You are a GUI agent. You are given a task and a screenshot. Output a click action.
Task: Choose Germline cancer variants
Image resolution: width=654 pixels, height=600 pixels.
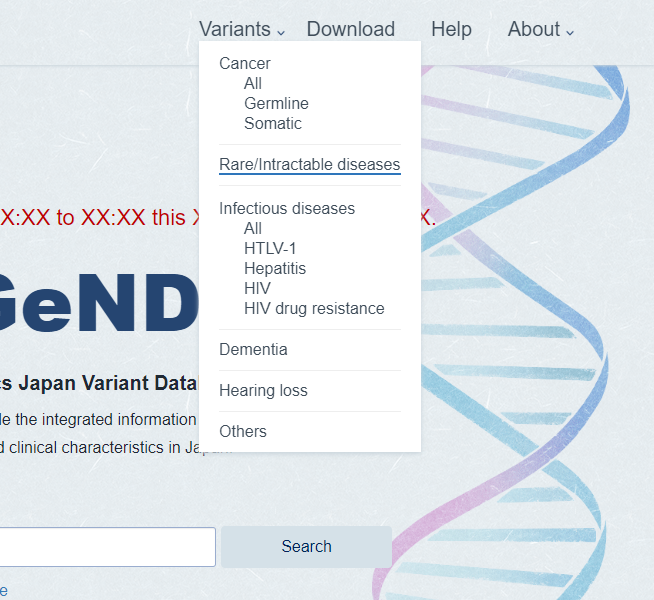click(x=276, y=104)
